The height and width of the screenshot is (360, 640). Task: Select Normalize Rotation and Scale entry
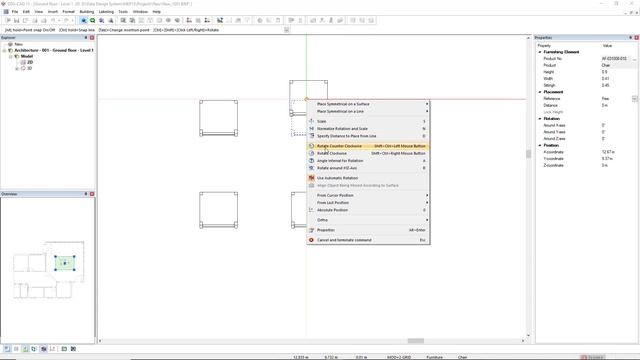coord(368,129)
